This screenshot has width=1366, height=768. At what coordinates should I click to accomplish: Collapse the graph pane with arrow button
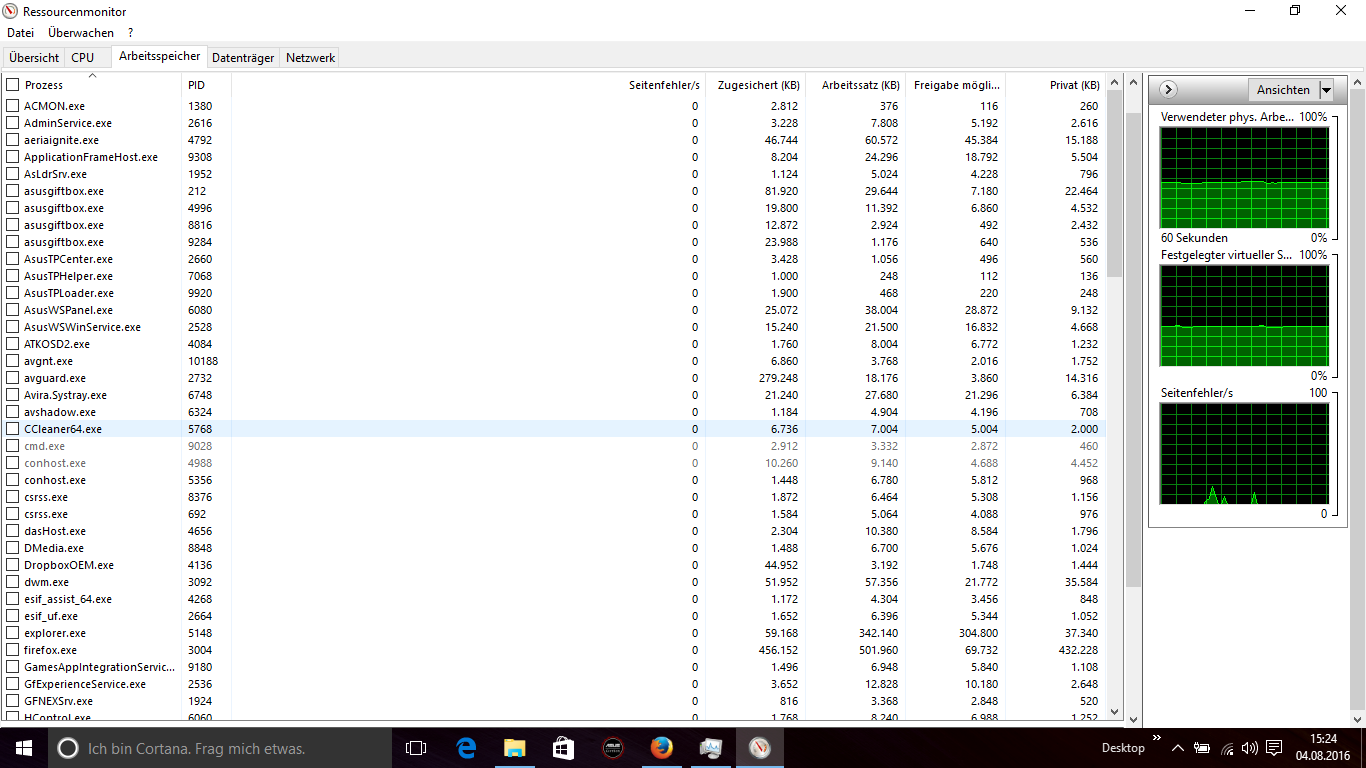(1168, 90)
